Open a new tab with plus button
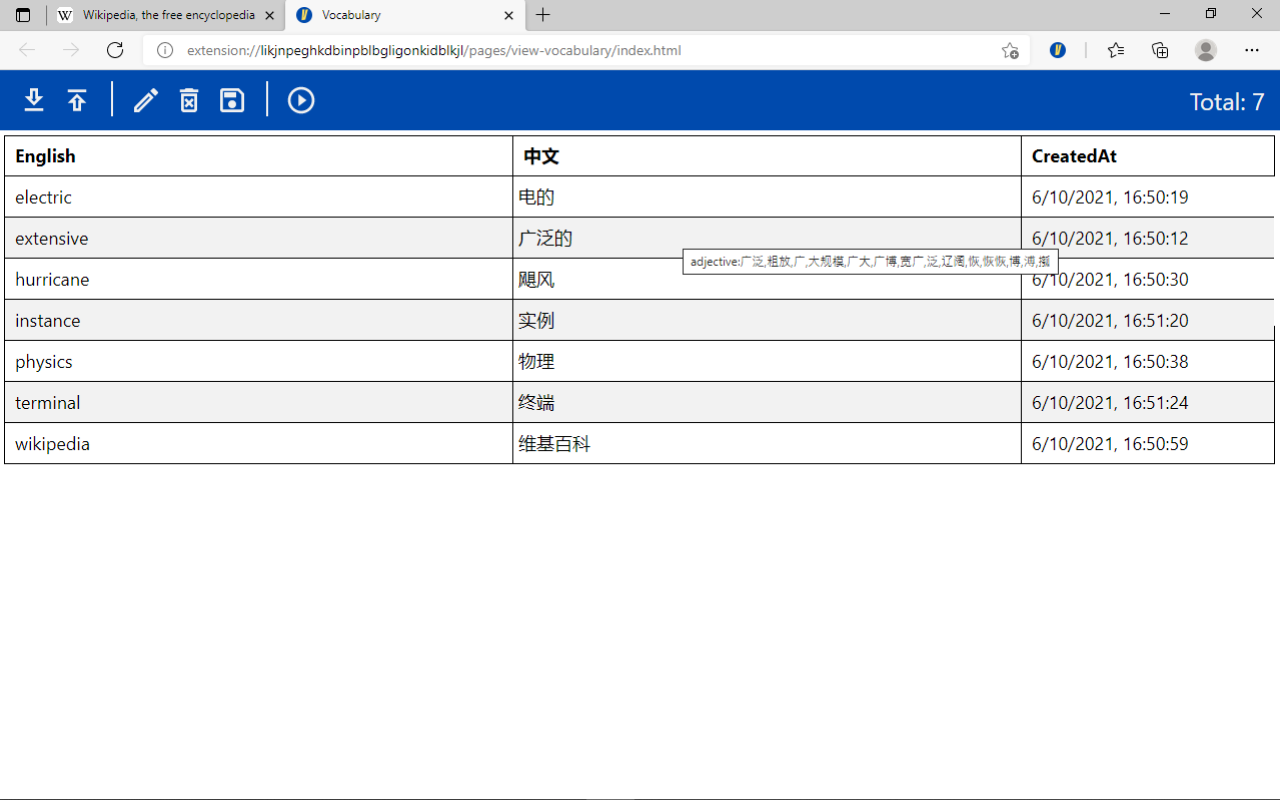1280x800 pixels. pos(543,15)
